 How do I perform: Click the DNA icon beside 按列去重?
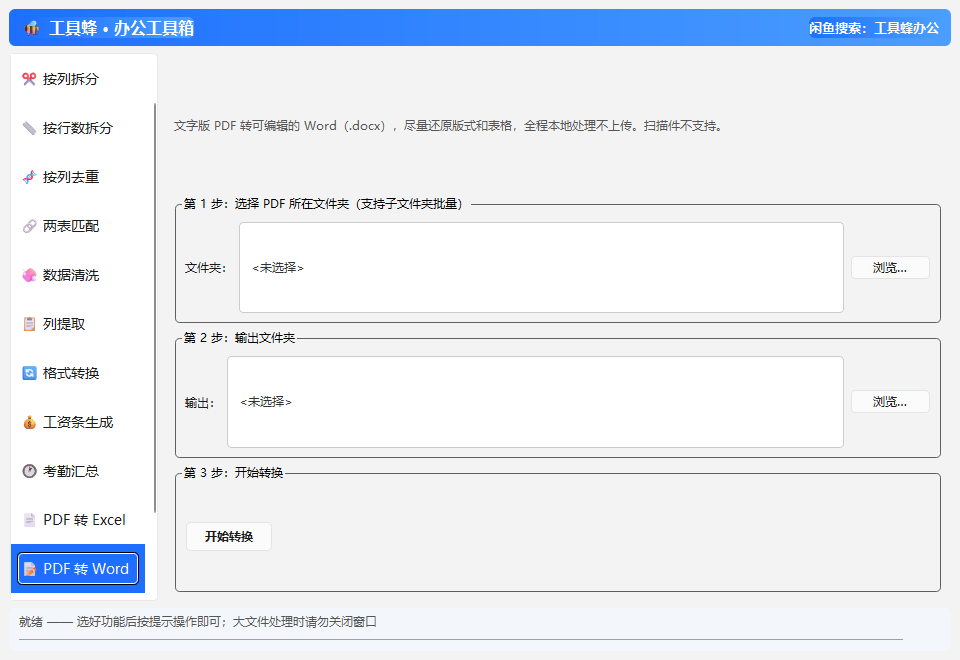point(29,177)
